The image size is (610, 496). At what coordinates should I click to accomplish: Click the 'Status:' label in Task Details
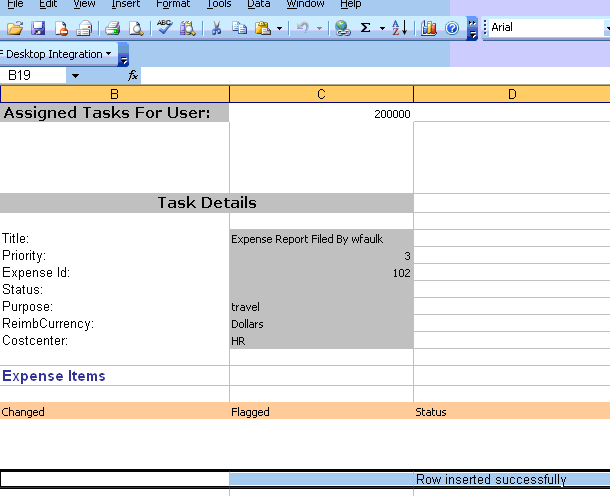tap(114, 289)
